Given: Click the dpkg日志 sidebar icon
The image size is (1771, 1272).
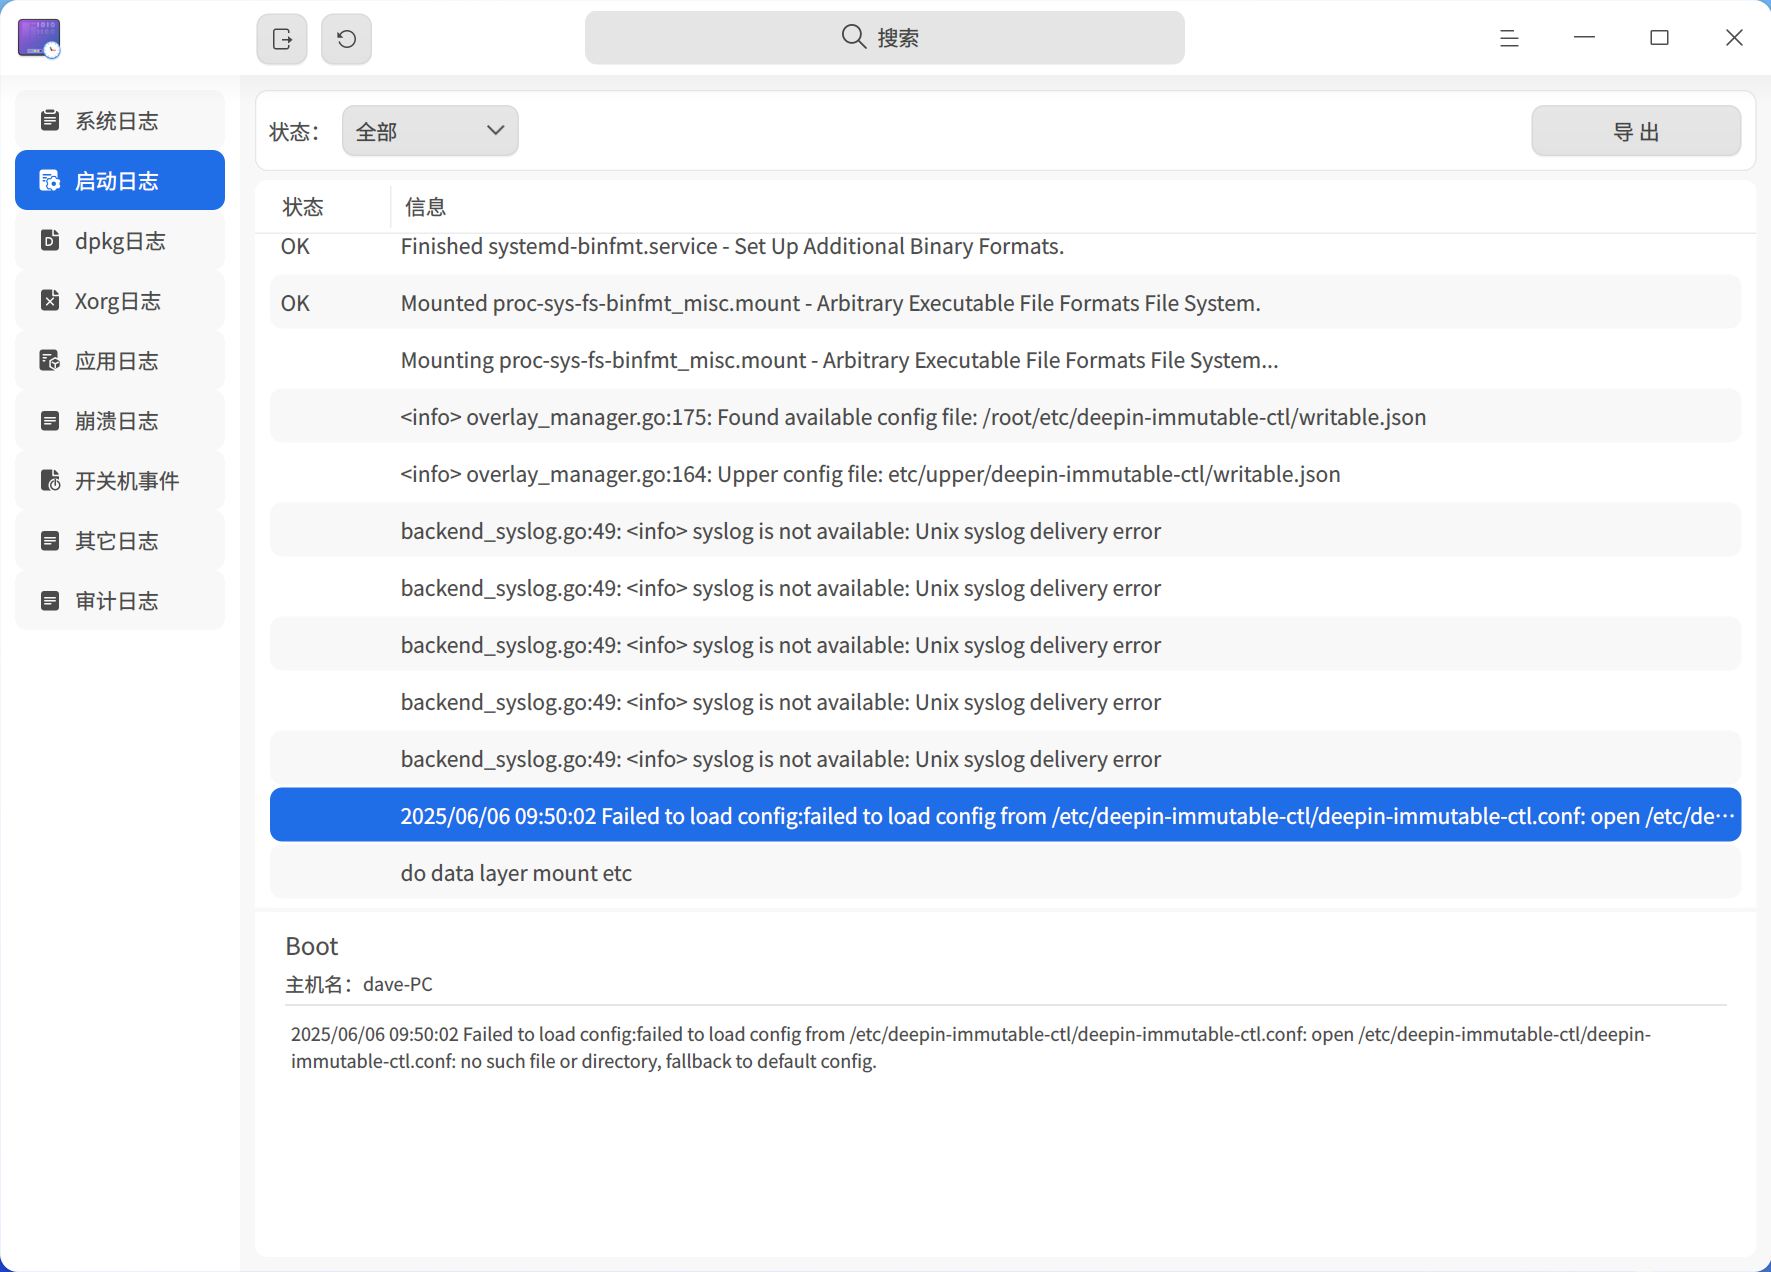Looking at the screenshot, I should (50, 240).
